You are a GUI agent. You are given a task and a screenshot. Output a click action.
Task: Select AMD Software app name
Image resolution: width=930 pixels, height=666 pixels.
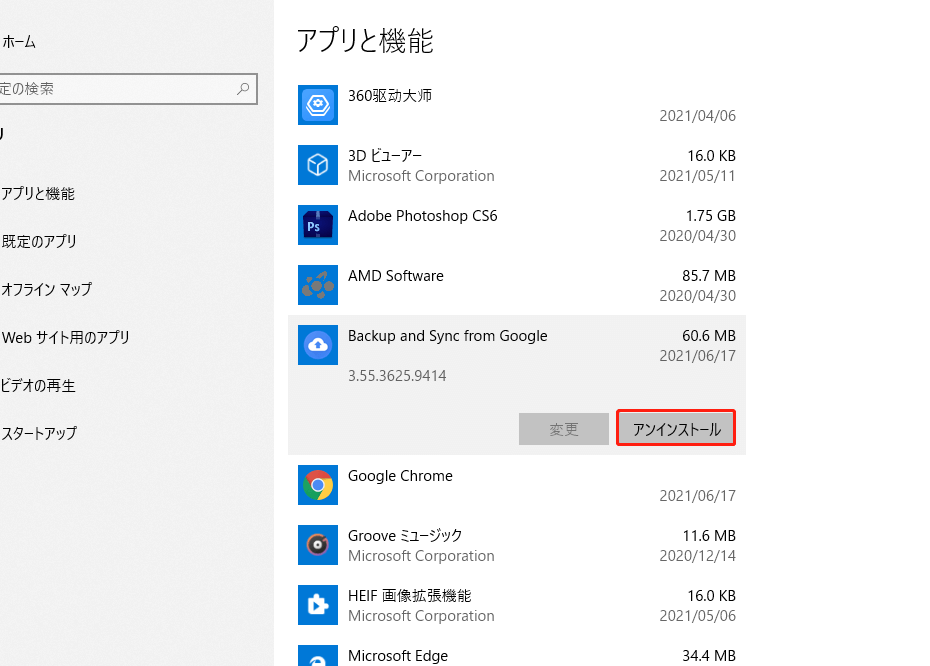pos(396,276)
